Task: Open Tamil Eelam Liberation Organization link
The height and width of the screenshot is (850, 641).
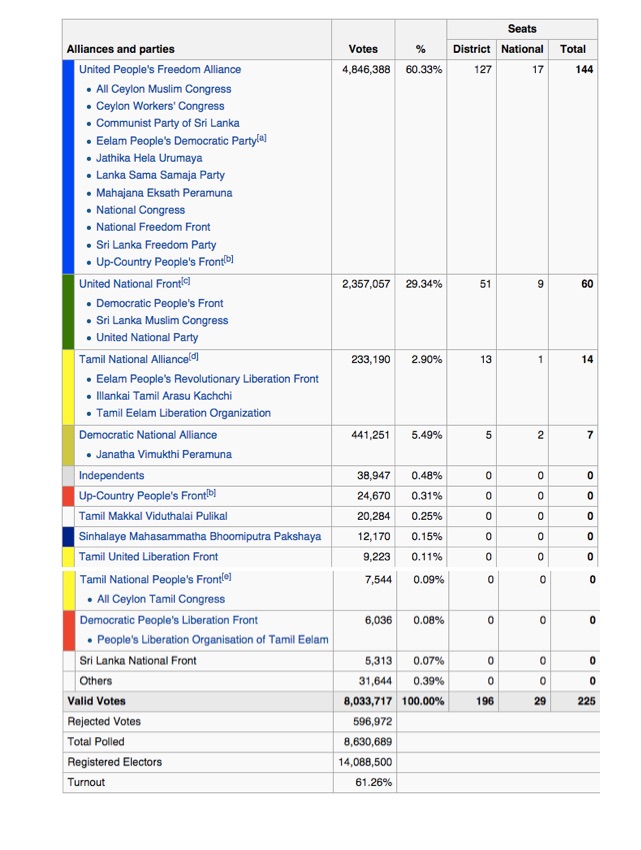Action: (x=183, y=413)
